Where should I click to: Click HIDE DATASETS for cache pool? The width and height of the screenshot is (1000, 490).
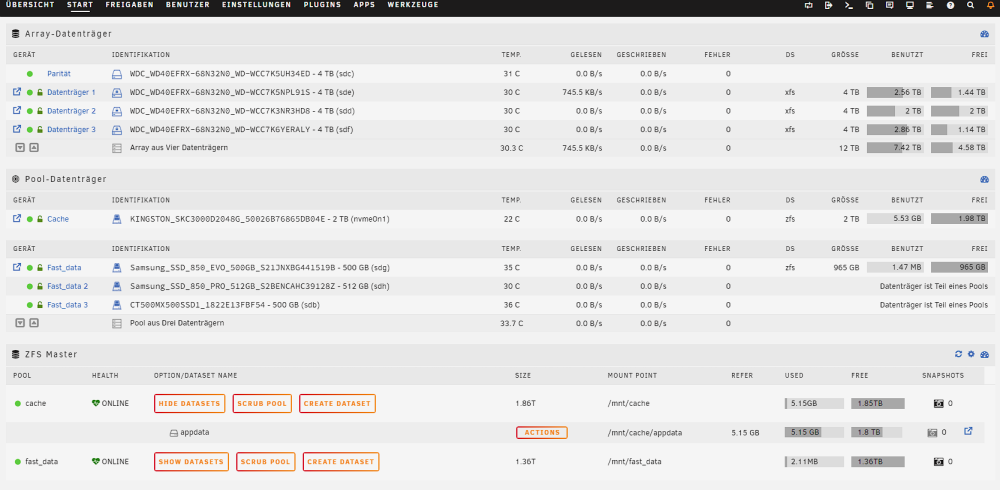click(x=189, y=404)
